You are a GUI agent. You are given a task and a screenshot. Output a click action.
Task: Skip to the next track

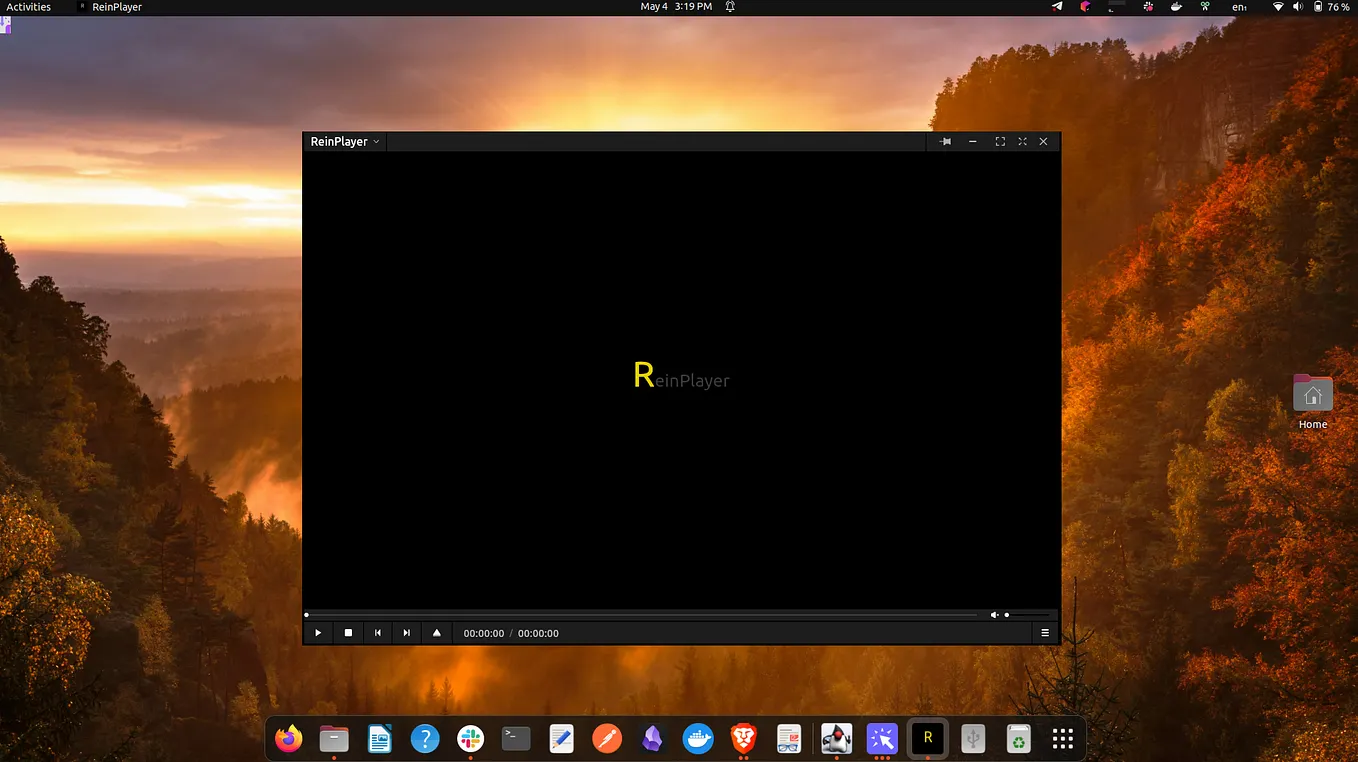point(406,633)
